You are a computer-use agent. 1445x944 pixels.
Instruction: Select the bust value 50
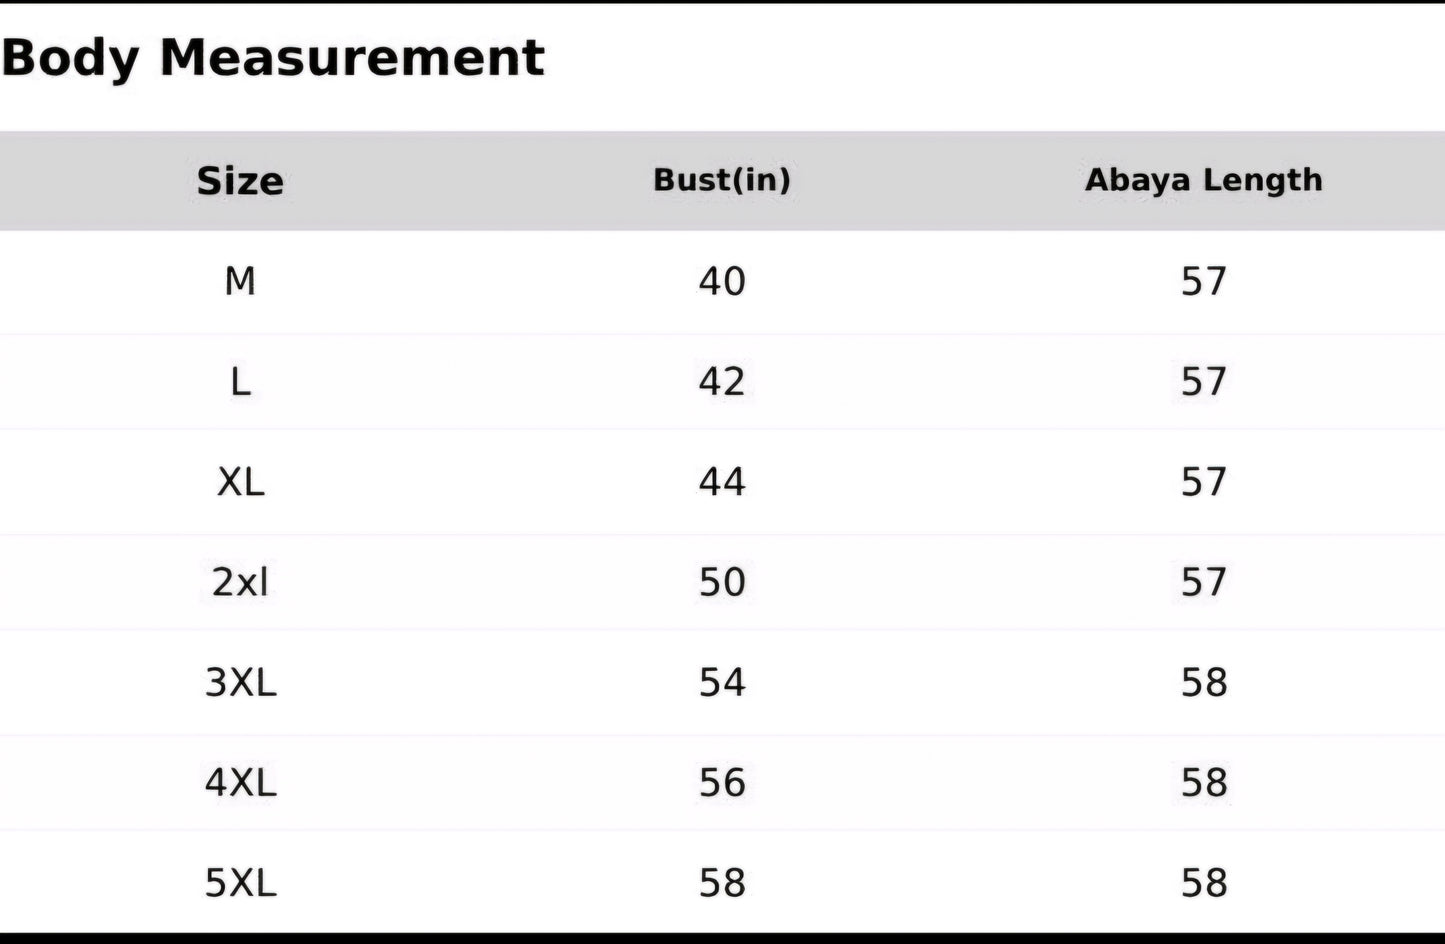click(x=721, y=582)
